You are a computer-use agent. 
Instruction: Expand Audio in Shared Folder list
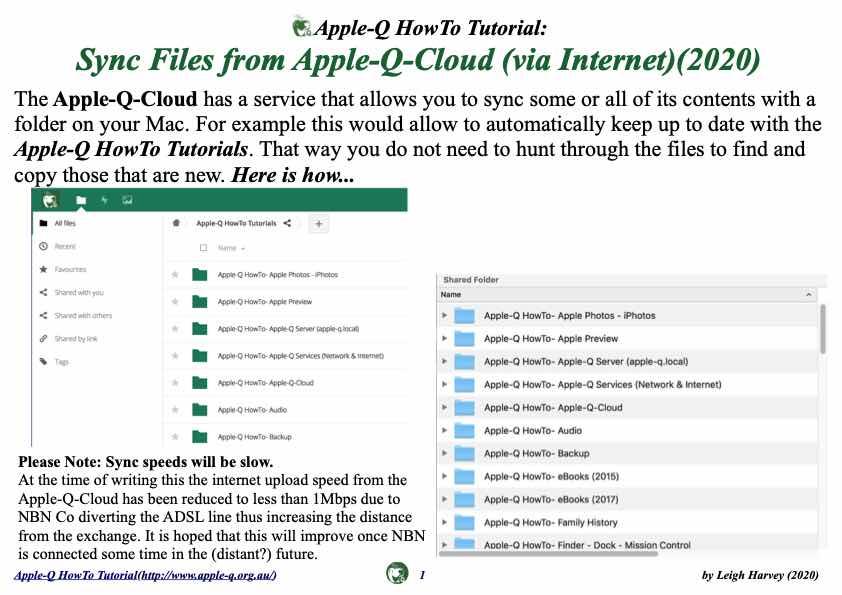[x=445, y=430]
